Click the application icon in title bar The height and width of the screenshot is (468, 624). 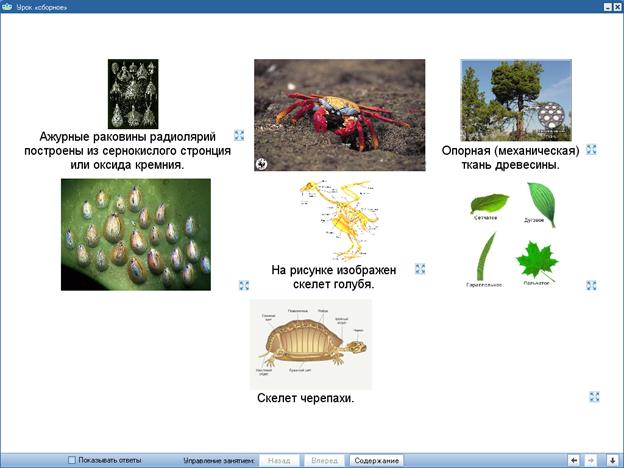coord(7,6)
